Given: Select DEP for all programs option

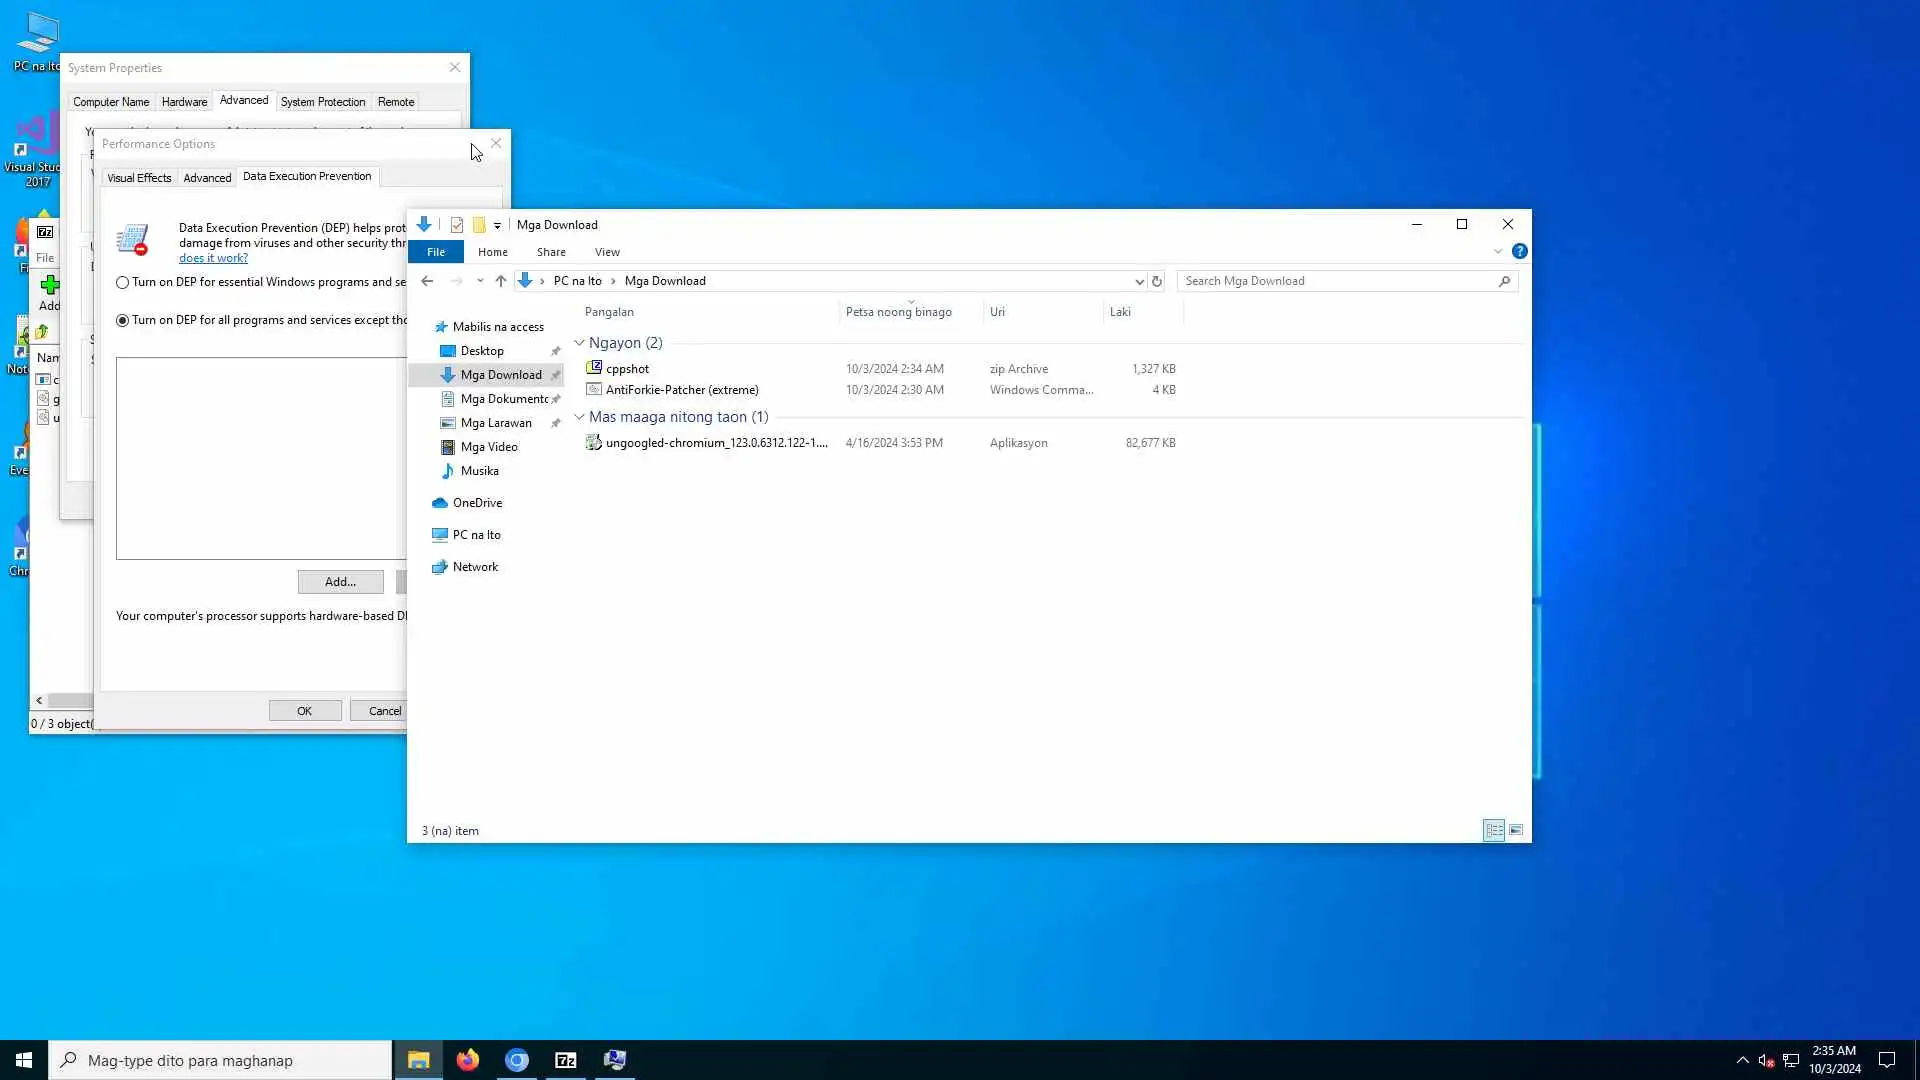Looking at the screenshot, I should click(x=123, y=321).
